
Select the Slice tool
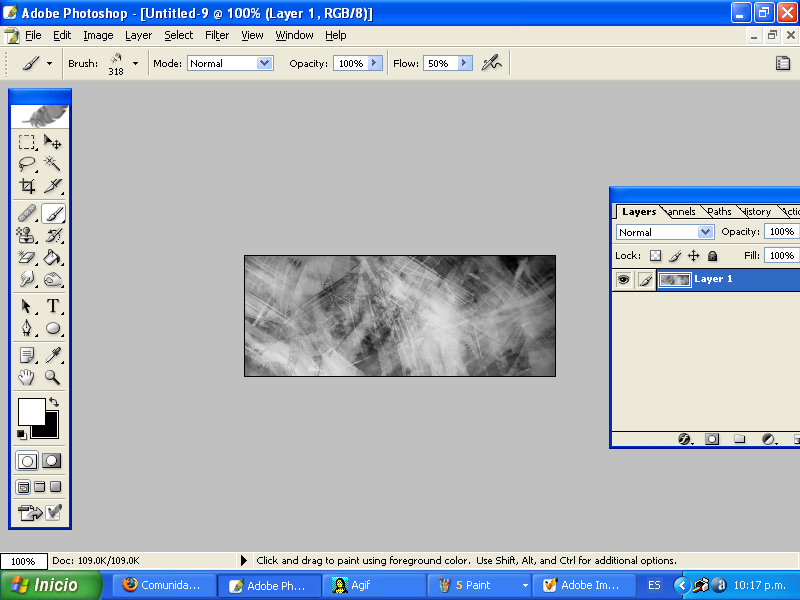tap(53, 186)
